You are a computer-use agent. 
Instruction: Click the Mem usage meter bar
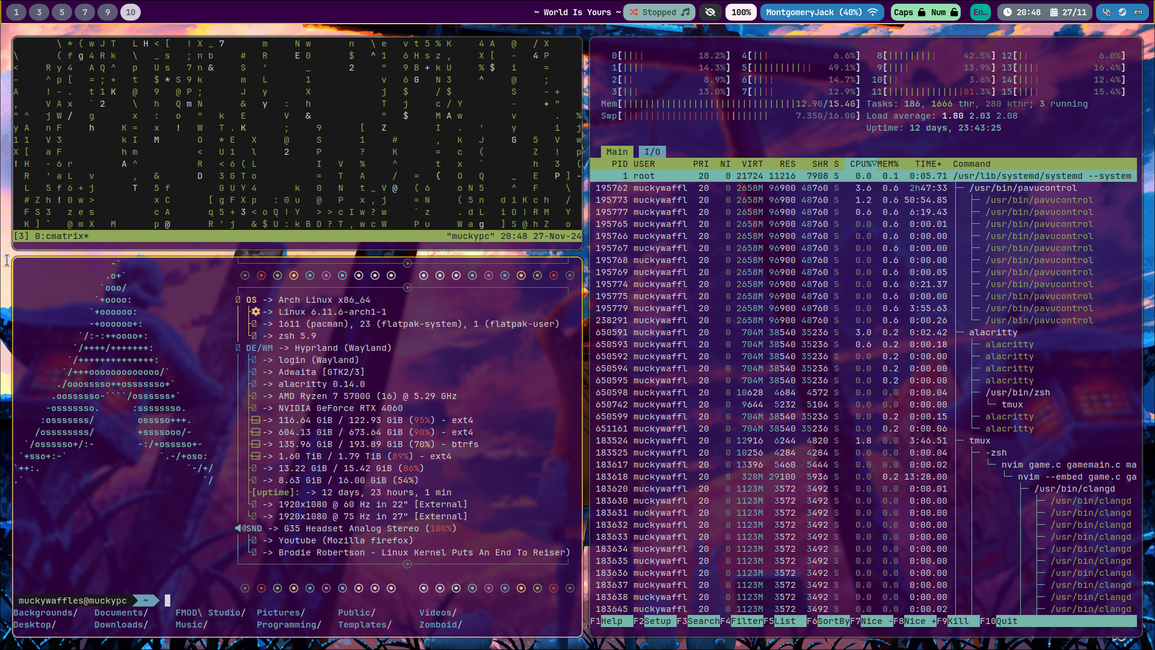pos(730,104)
